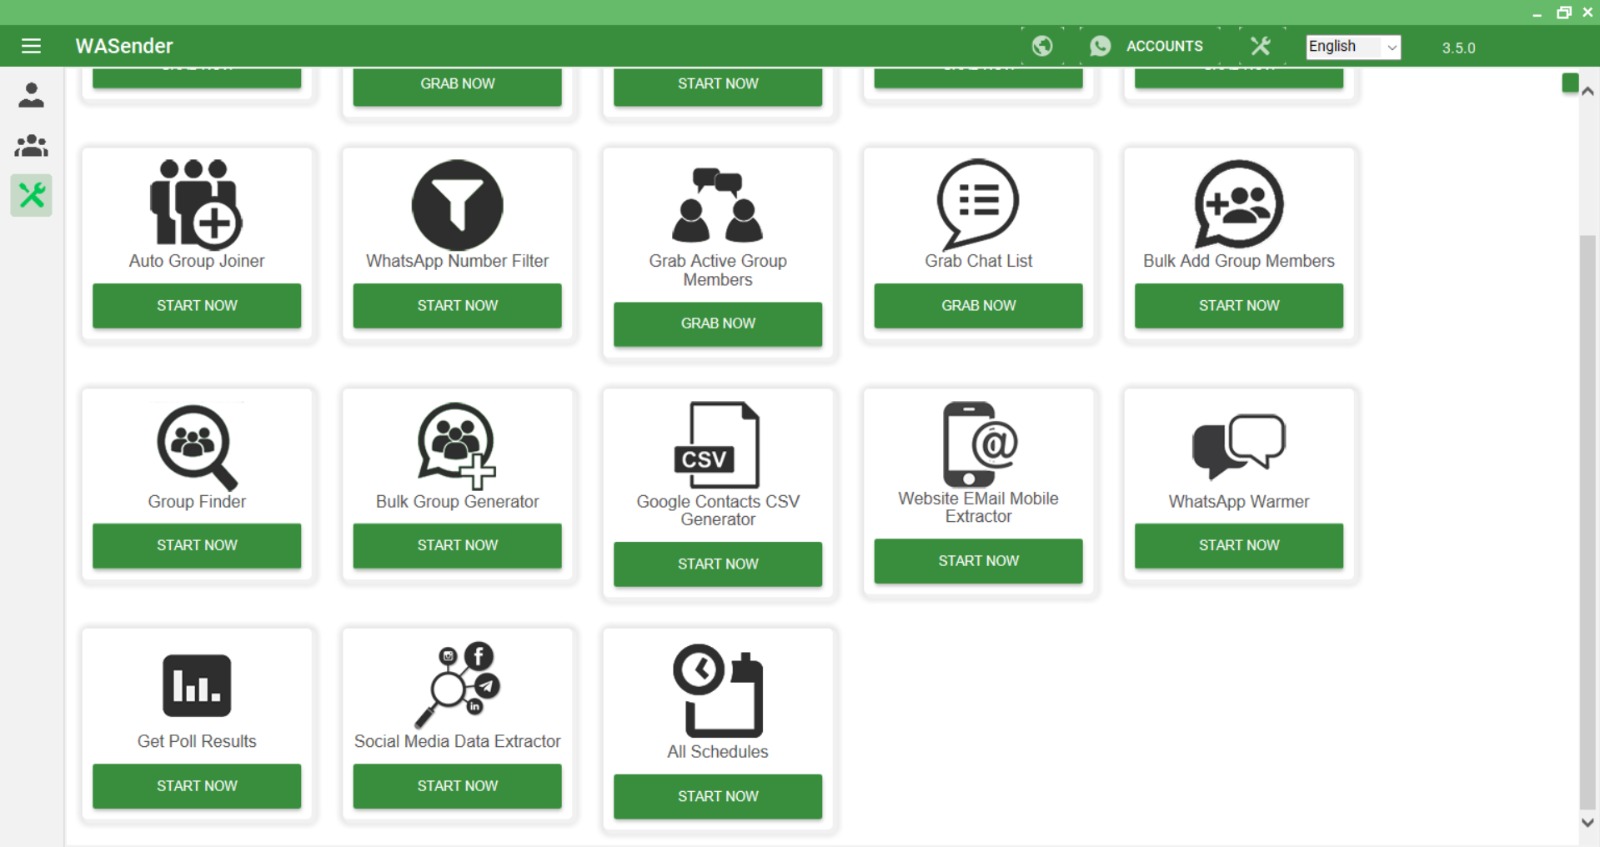This screenshot has width=1600, height=847.
Task: Click the Bulk Group Generator icon
Action: click(457, 446)
